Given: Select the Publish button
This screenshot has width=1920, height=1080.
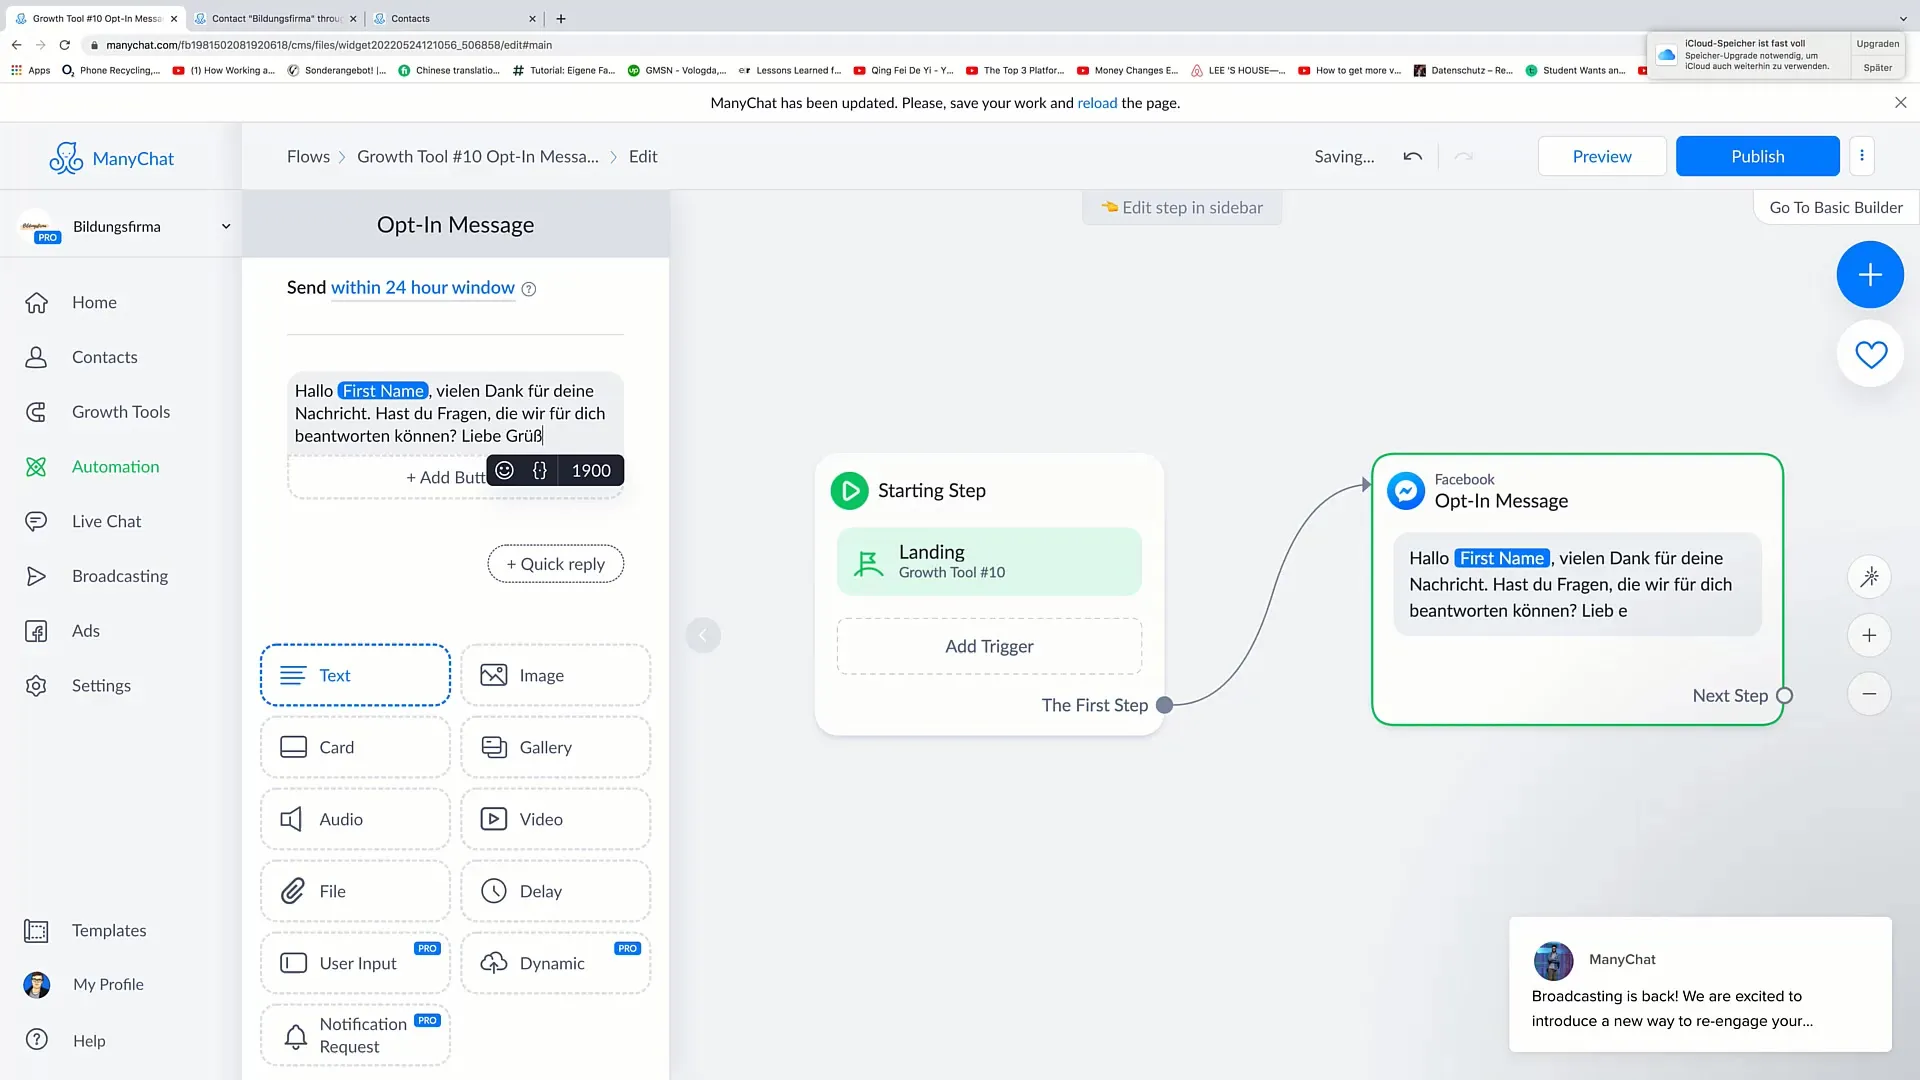Looking at the screenshot, I should tap(1756, 156).
